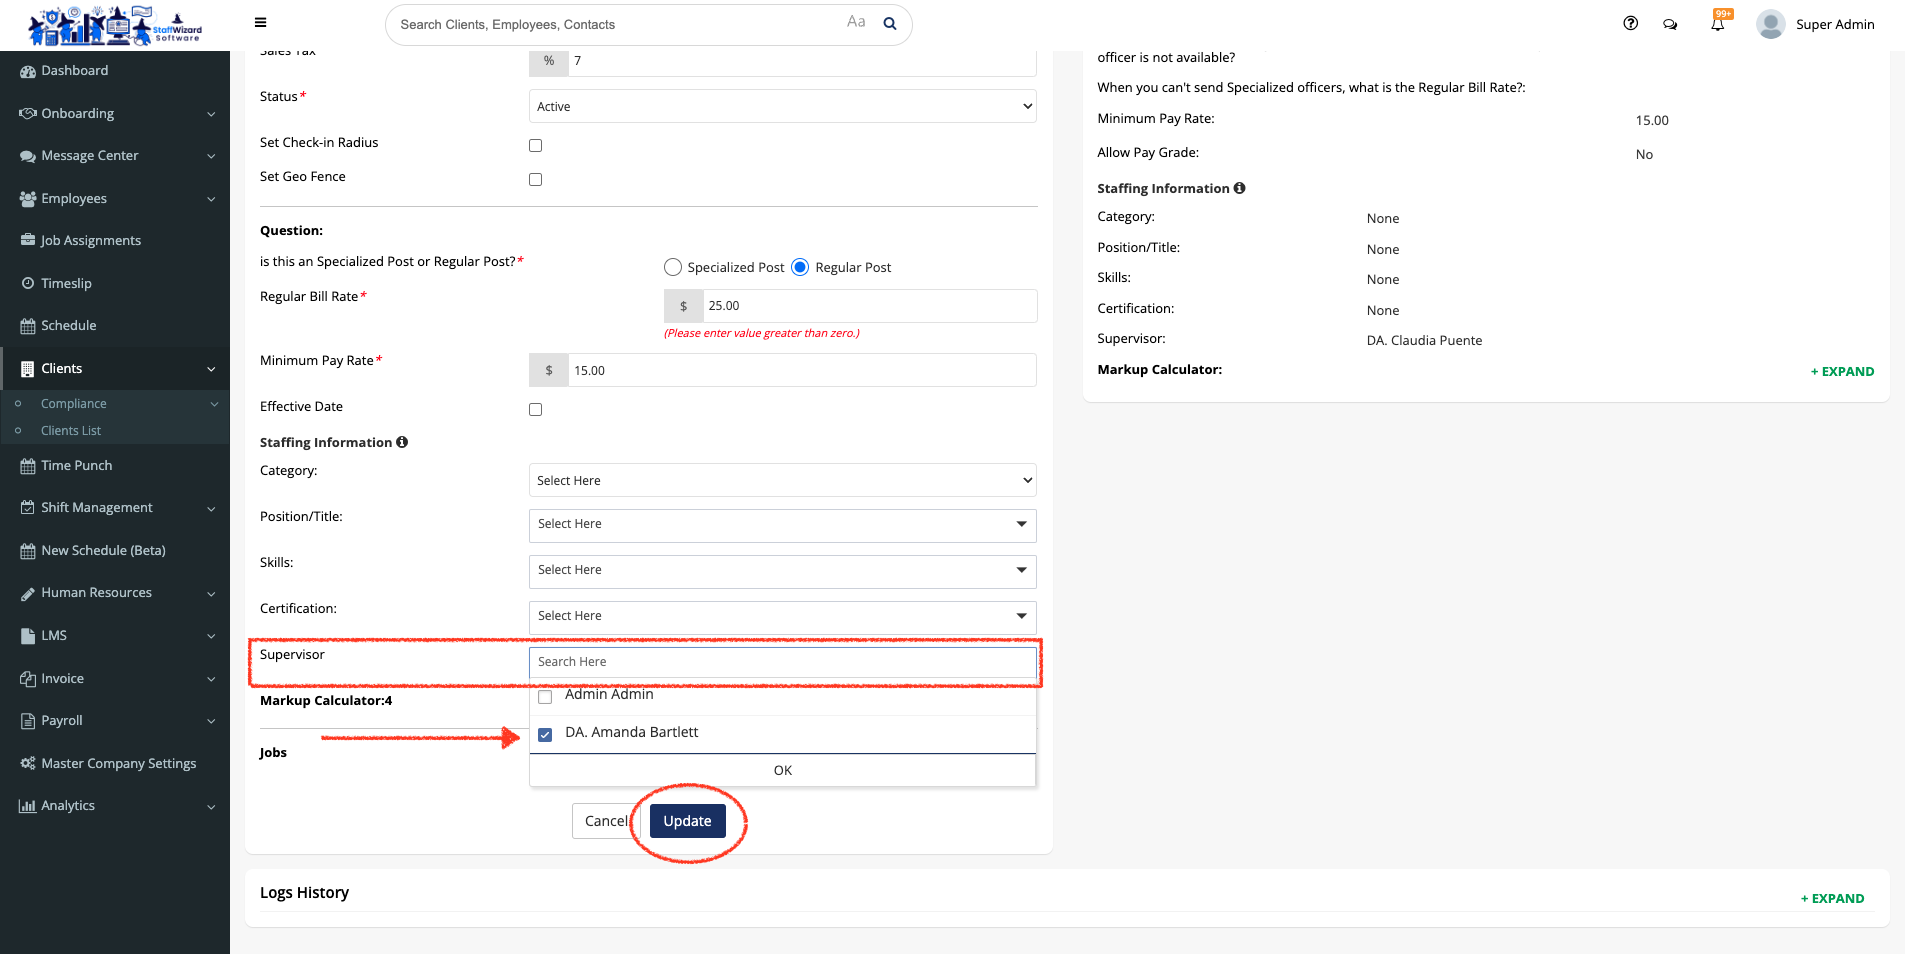The image size is (1905, 954).
Task: Expand the Logs History section
Action: [1832, 899]
